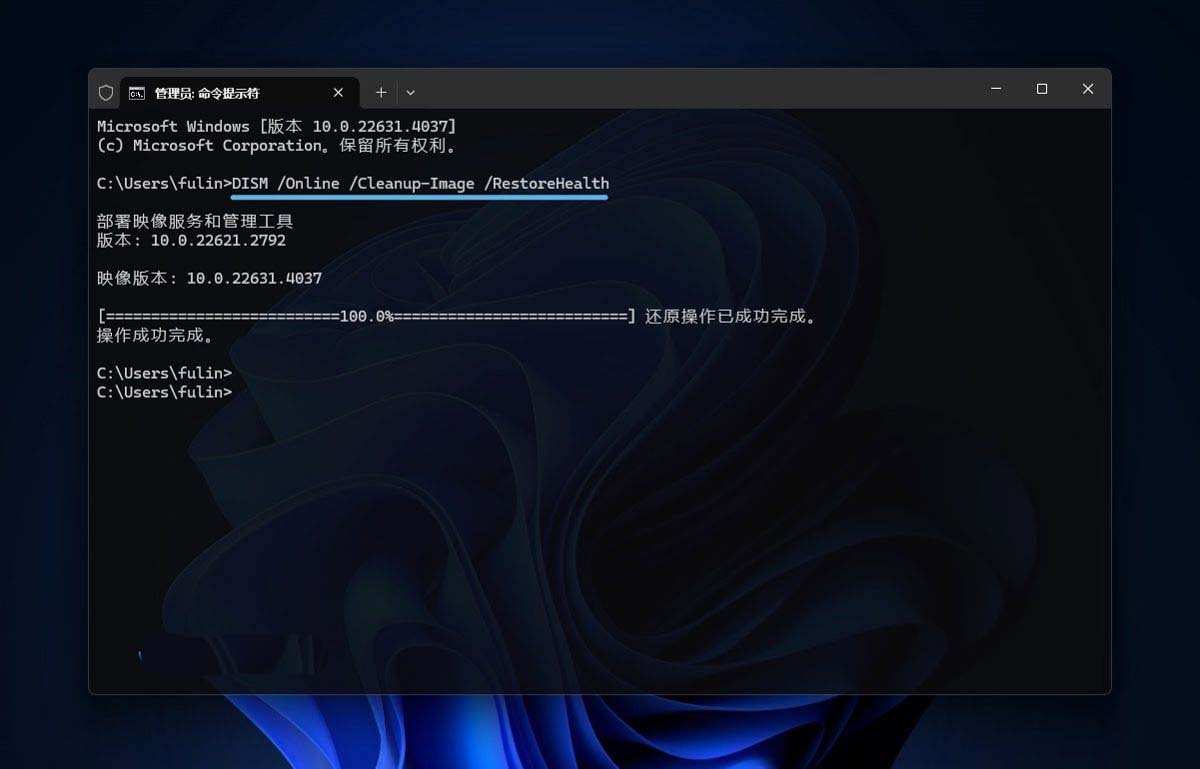
Task: Click the Microsoft Corporation copyright line
Action: pos(276,146)
